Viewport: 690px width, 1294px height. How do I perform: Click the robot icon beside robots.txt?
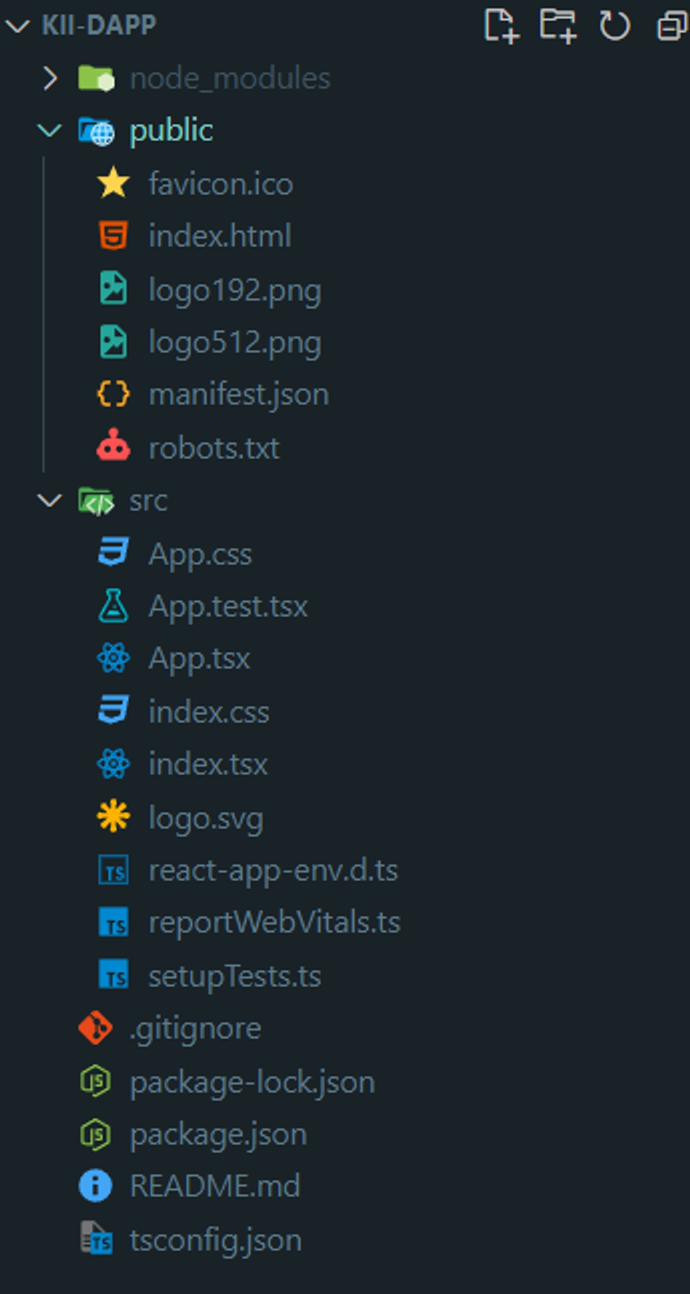click(113, 447)
